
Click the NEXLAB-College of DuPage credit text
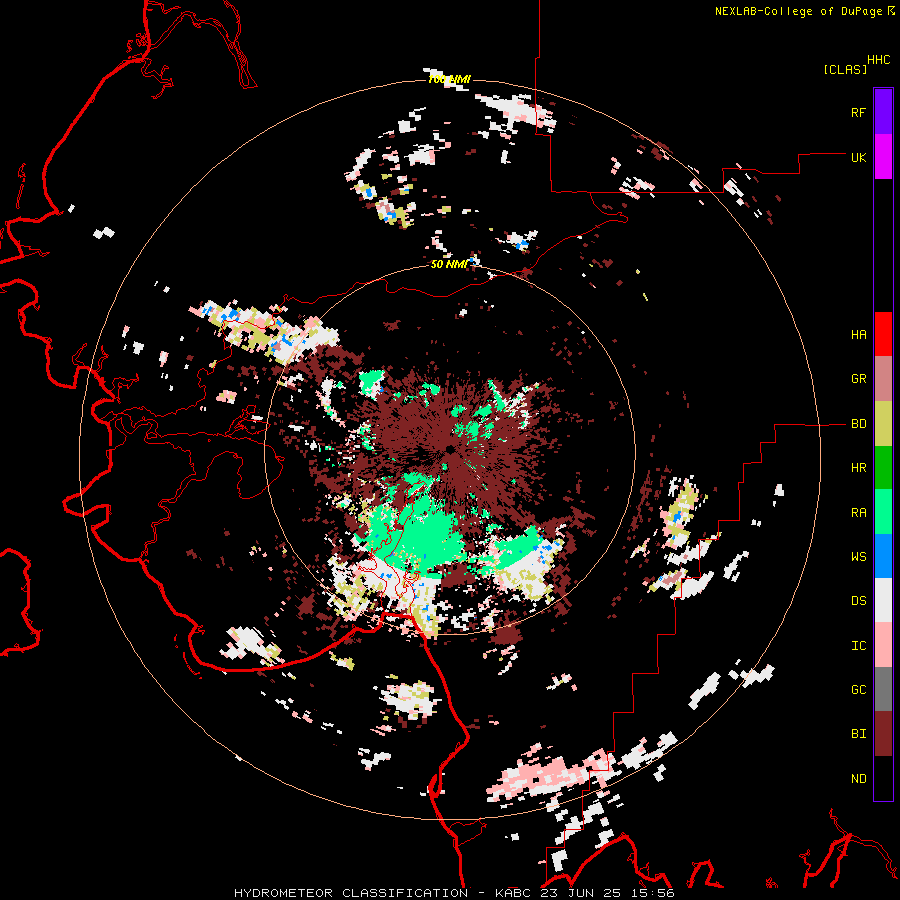point(798,11)
